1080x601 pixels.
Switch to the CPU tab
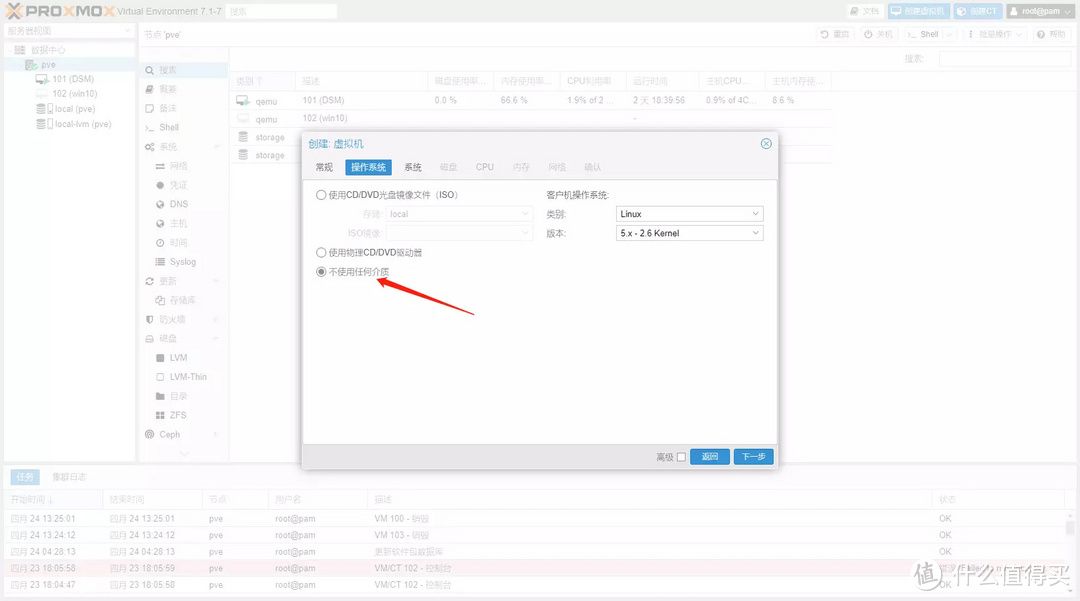point(485,167)
